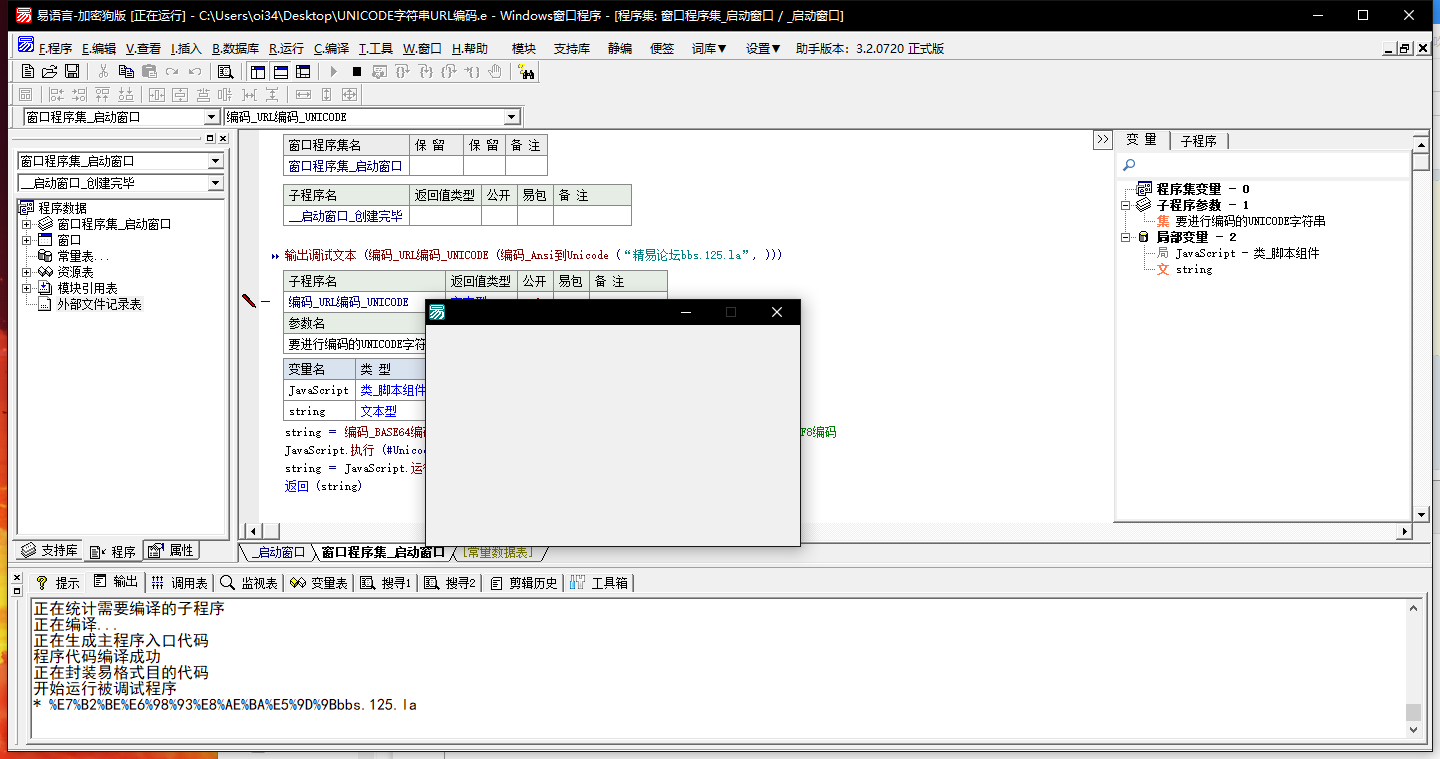Click the Open file folder icon
This screenshot has height=759, width=1440.
click(x=49, y=71)
